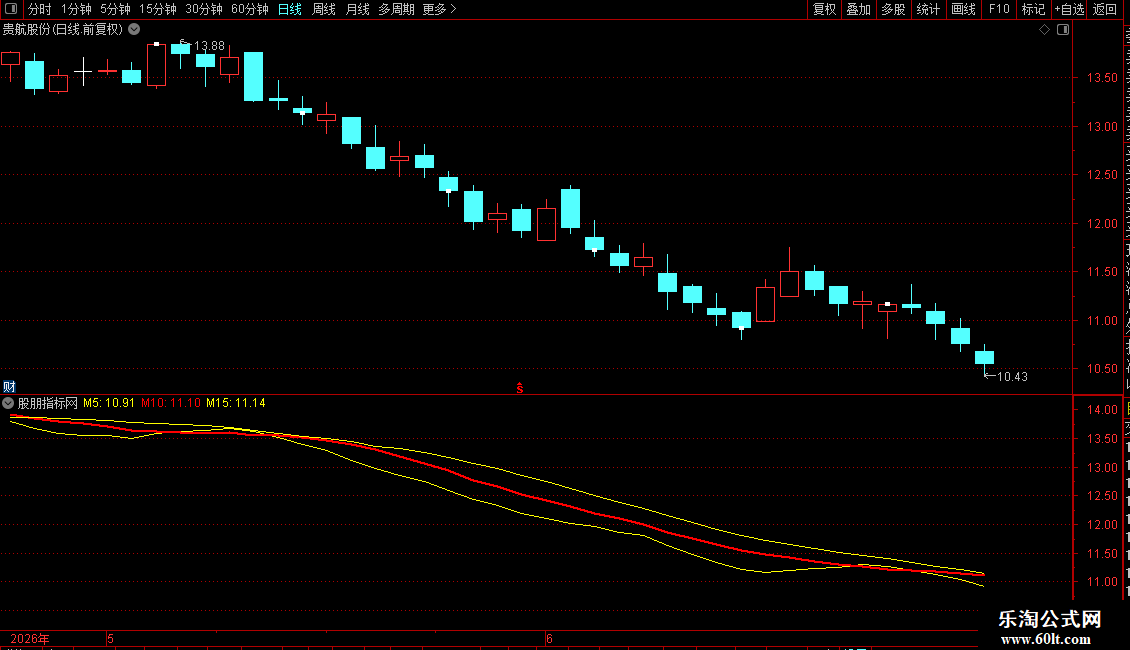Expand dropdown beside 股朋指标网 indicator
The image size is (1130, 650).
pyautogui.click(x=8, y=403)
